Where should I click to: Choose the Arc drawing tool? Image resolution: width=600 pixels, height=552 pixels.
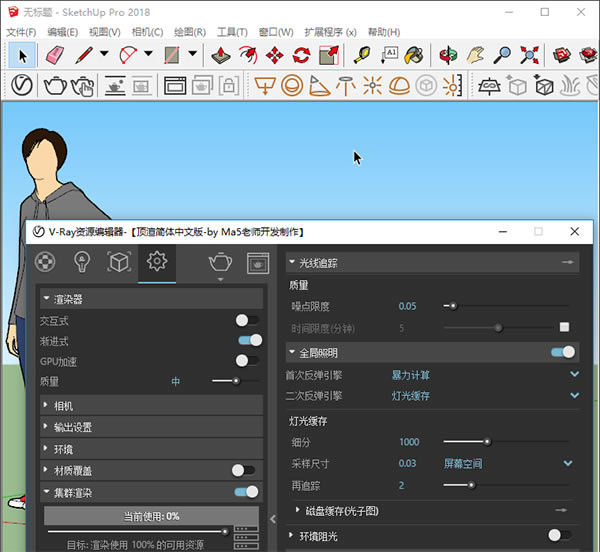coord(128,55)
